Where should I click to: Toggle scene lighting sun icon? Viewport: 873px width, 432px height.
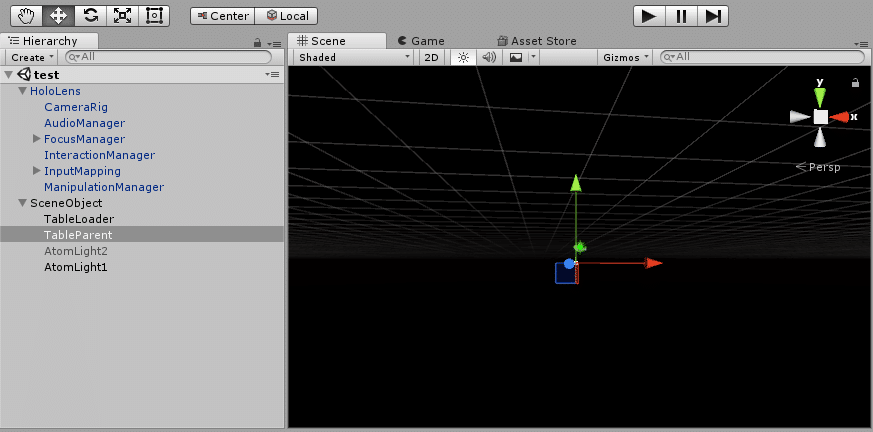(463, 57)
